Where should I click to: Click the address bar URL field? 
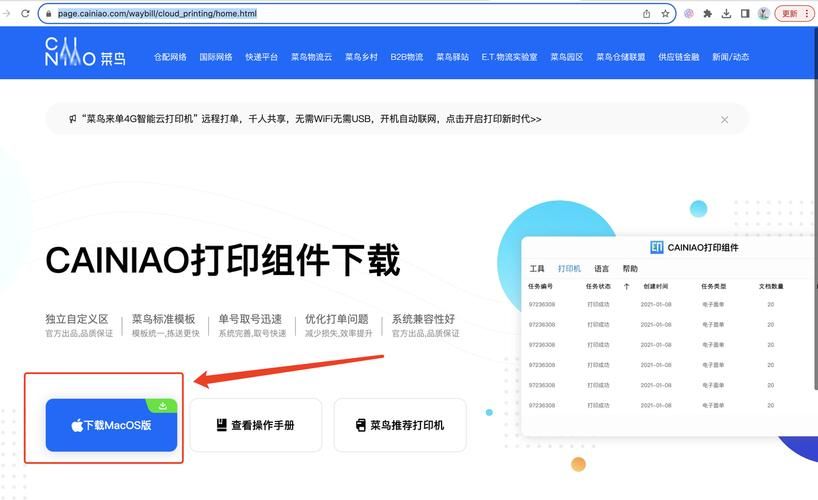click(357, 14)
